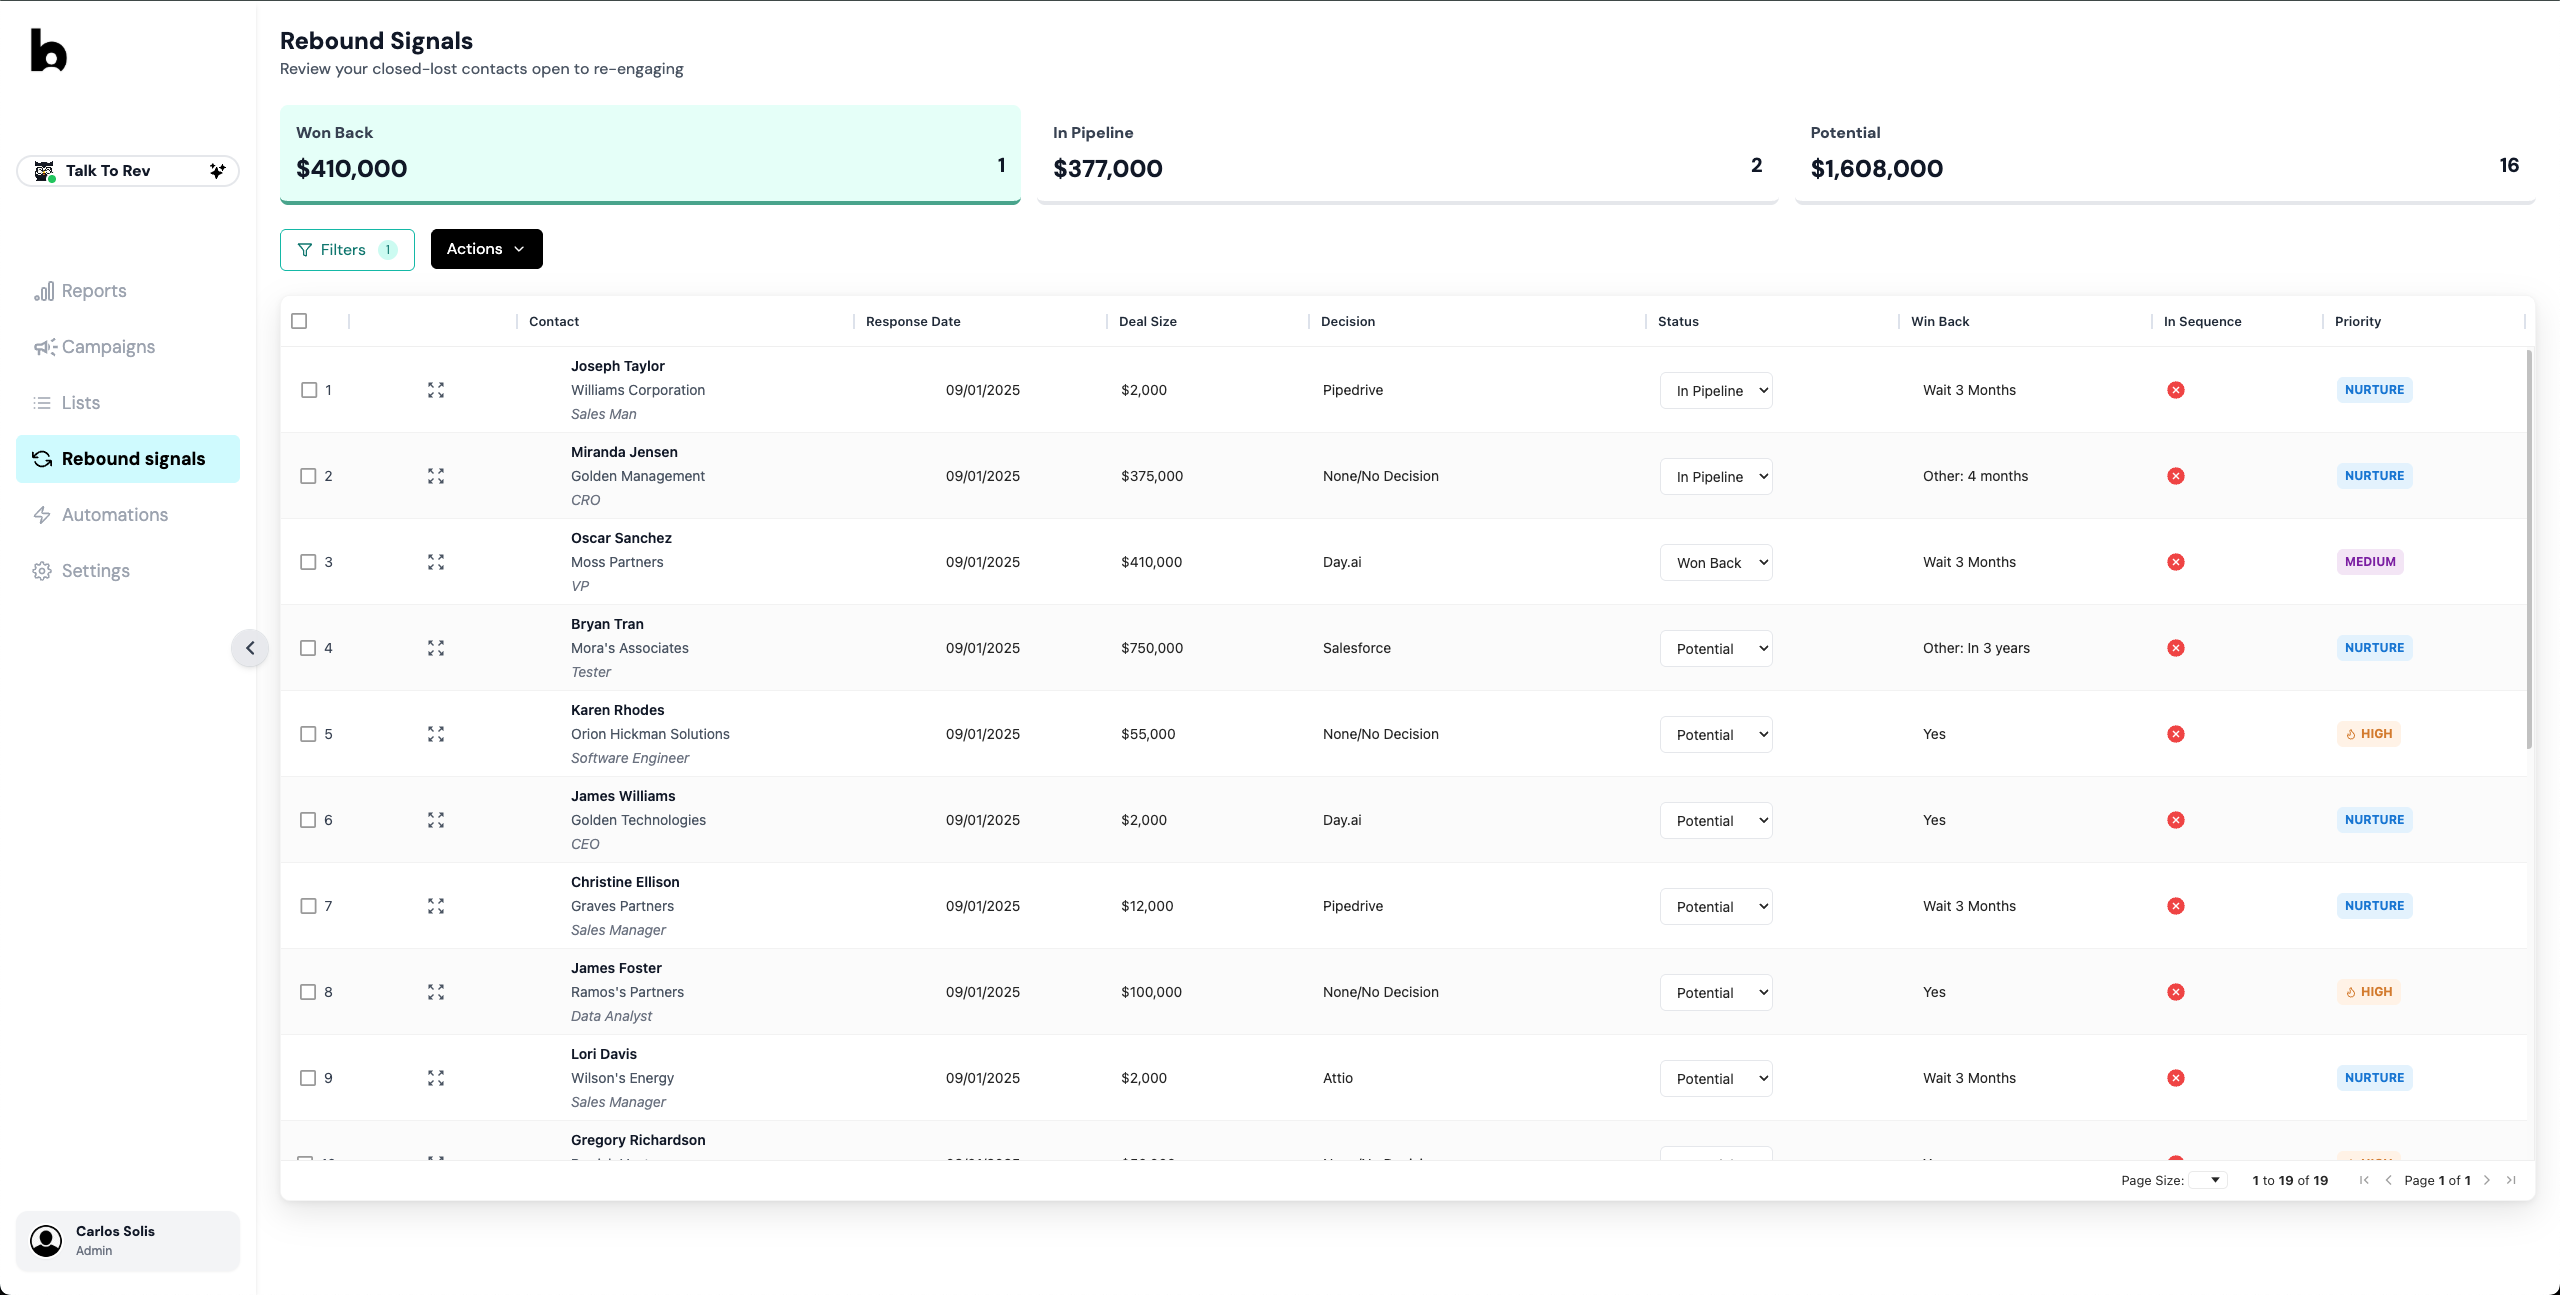Check the select-all header checkbox
The width and height of the screenshot is (2560, 1295).
point(299,321)
